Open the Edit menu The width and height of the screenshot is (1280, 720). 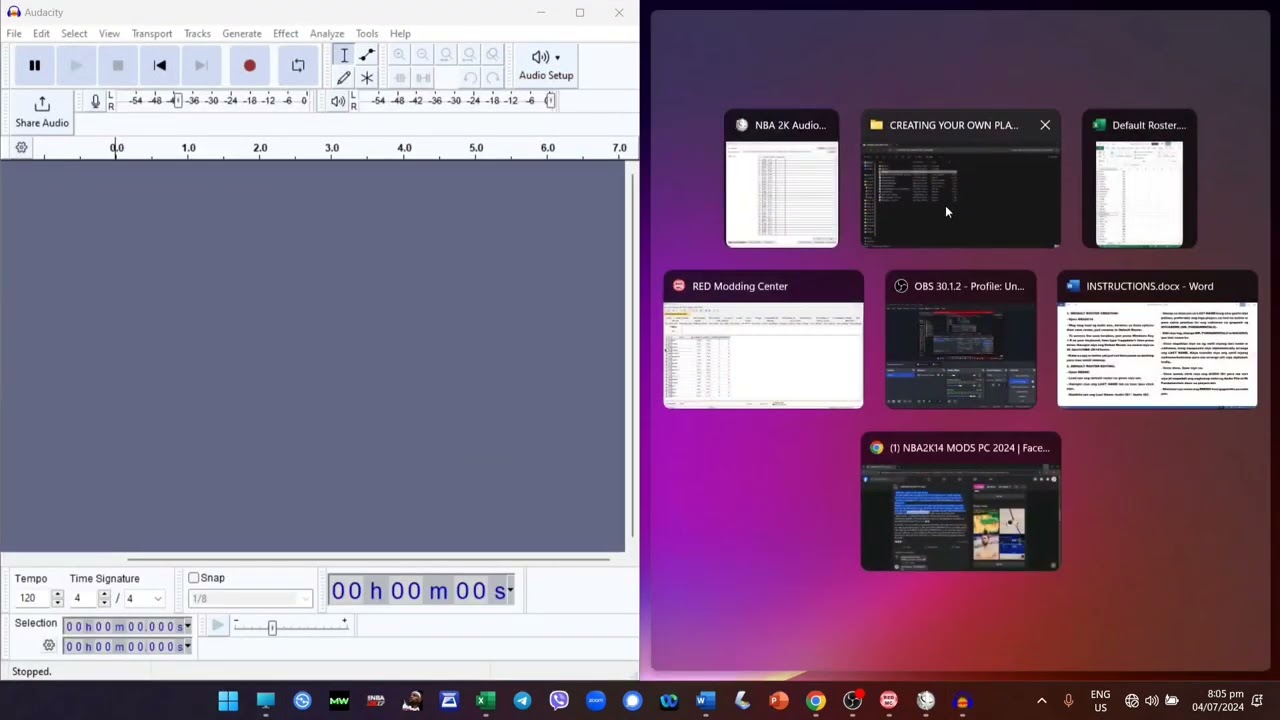coord(41,34)
